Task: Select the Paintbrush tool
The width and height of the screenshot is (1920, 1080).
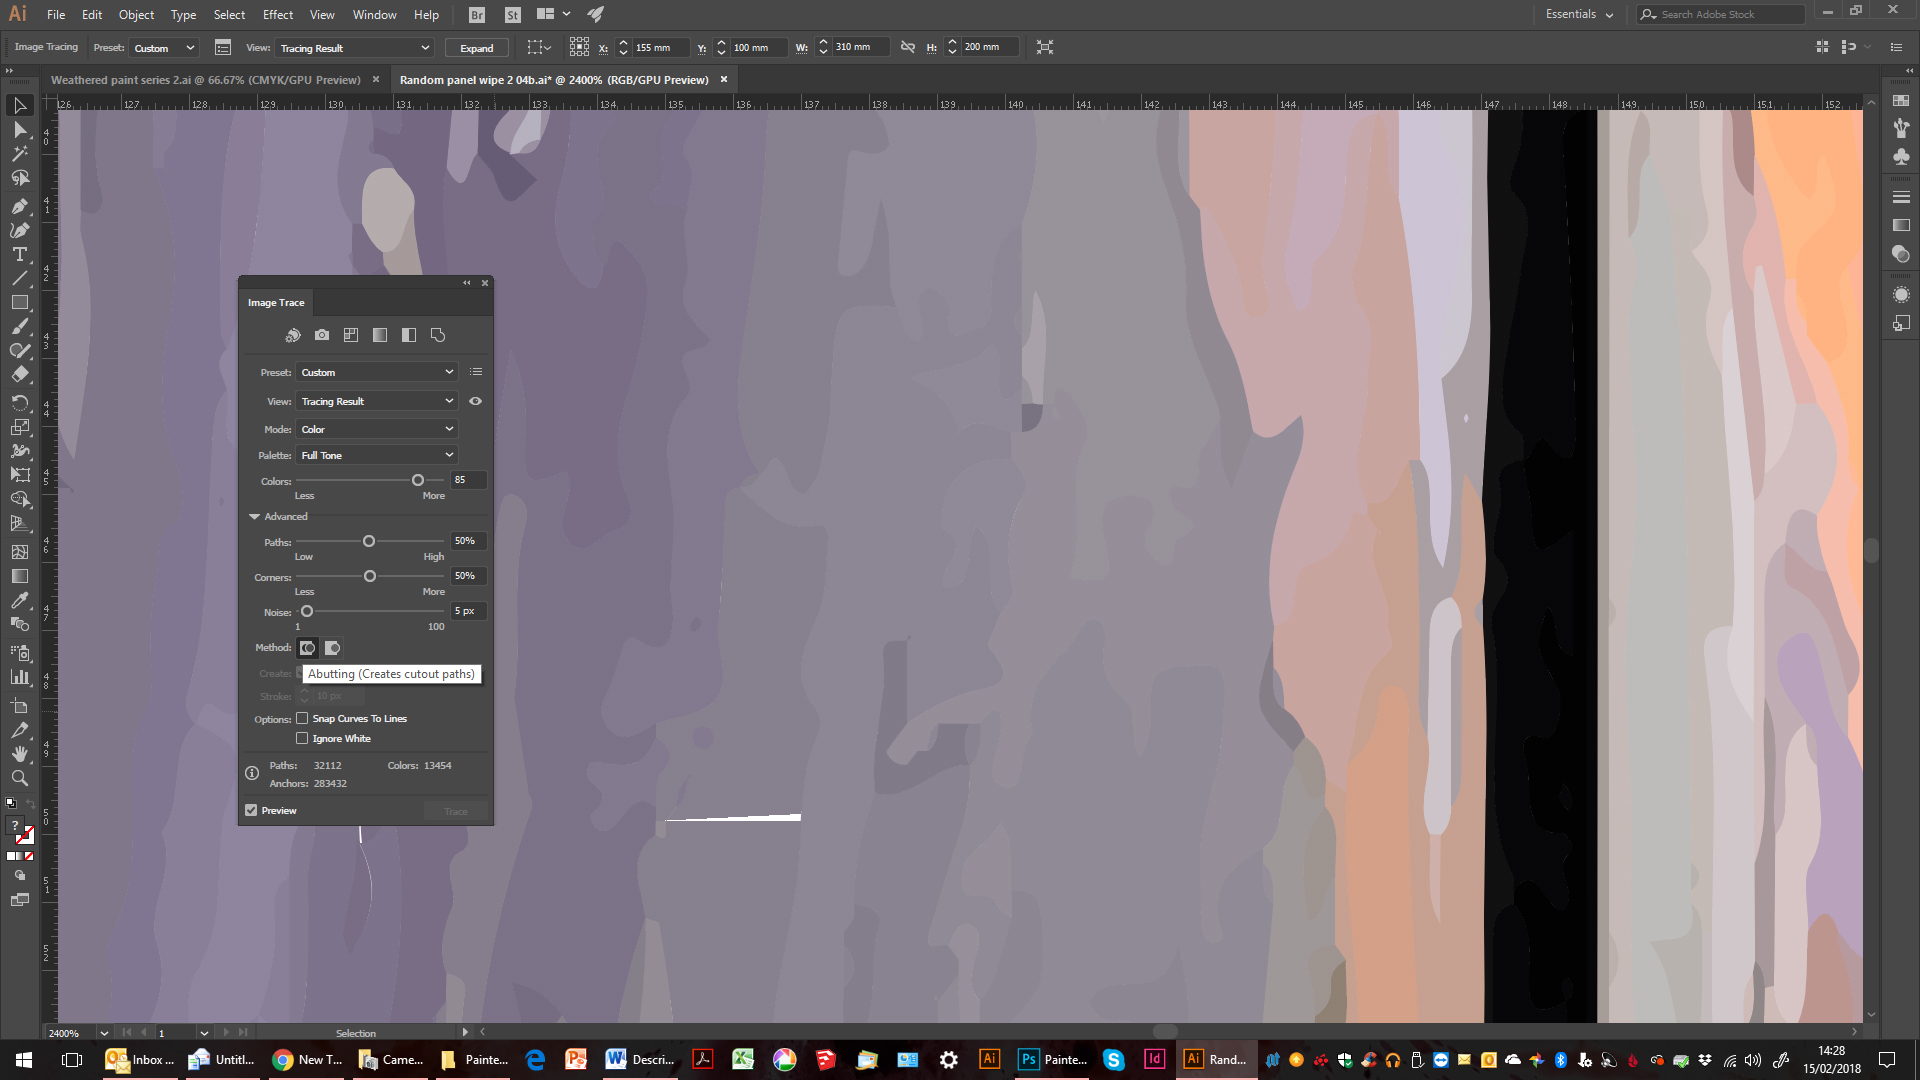Action: click(19, 327)
